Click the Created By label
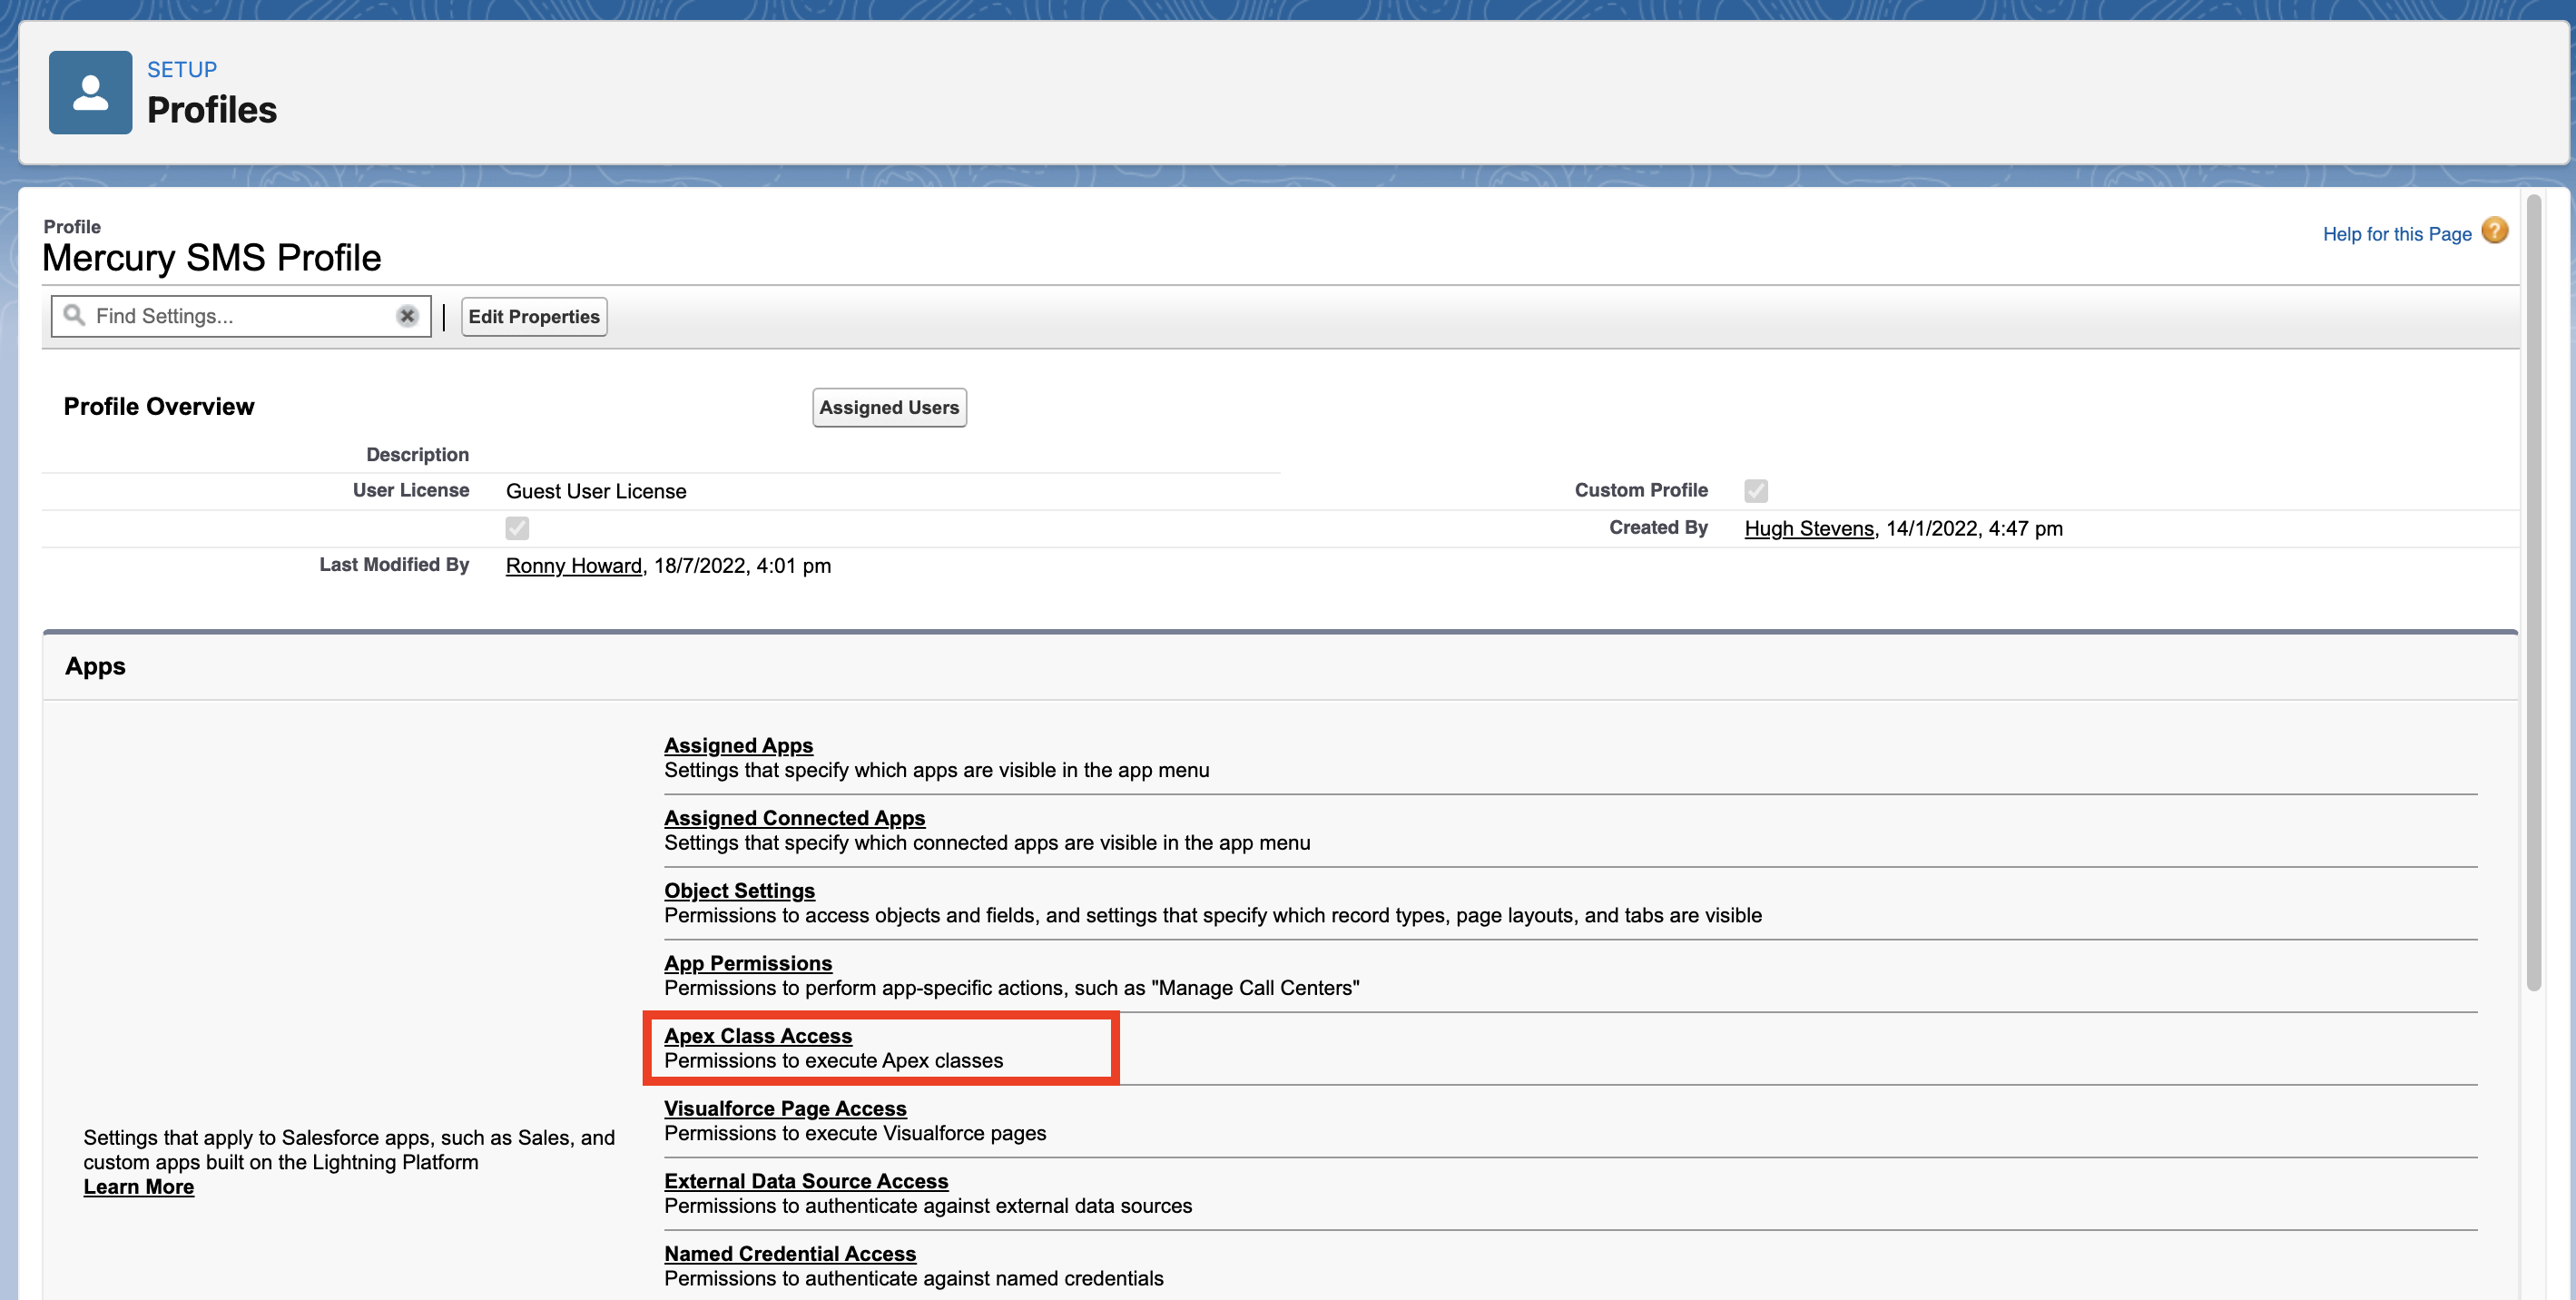The width and height of the screenshot is (2576, 1300). pyautogui.click(x=1658, y=528)
